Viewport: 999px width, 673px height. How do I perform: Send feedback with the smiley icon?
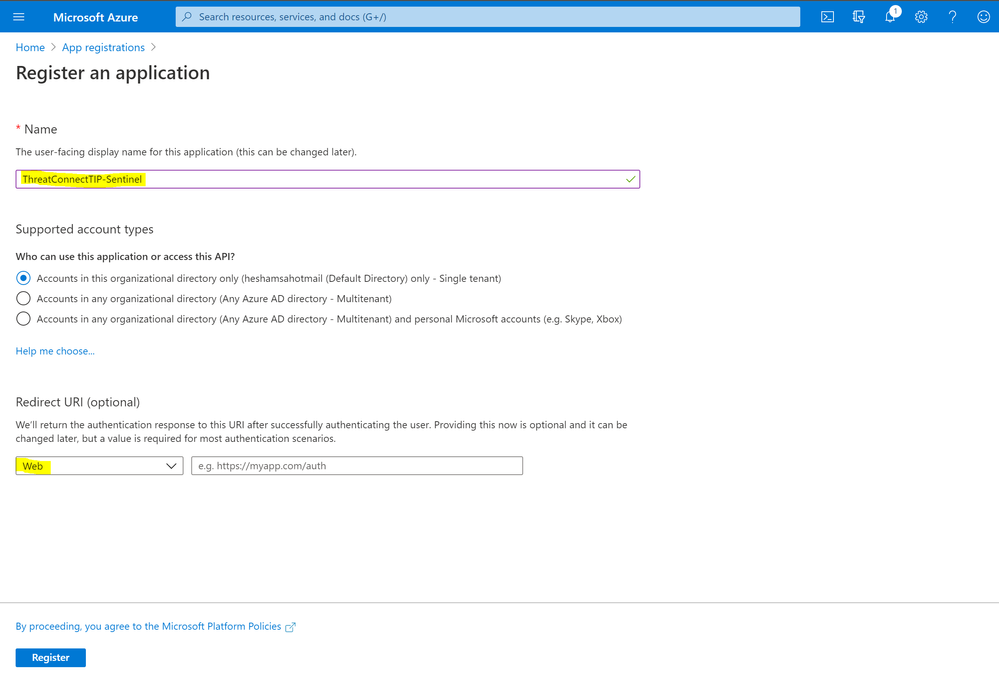pos(983,17)
